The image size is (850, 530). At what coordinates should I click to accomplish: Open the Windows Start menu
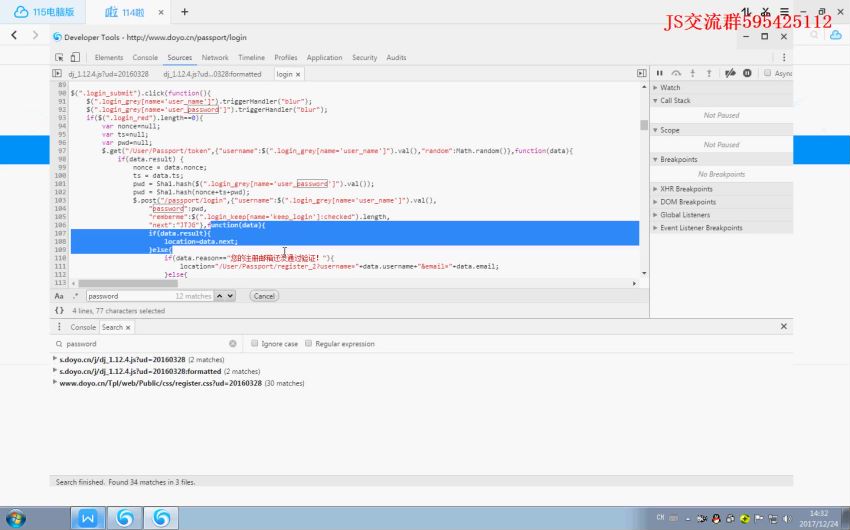coord(17,518)
